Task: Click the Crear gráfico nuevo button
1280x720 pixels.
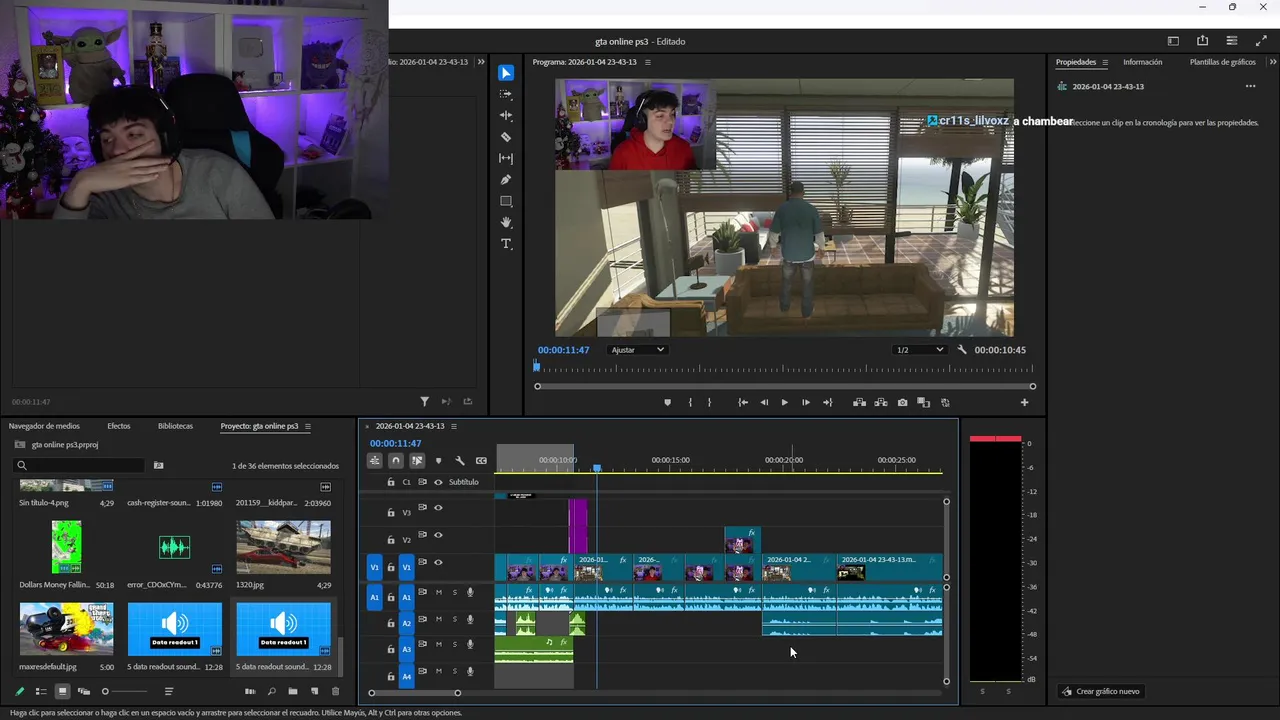Action: click(x=1100, y=691)
